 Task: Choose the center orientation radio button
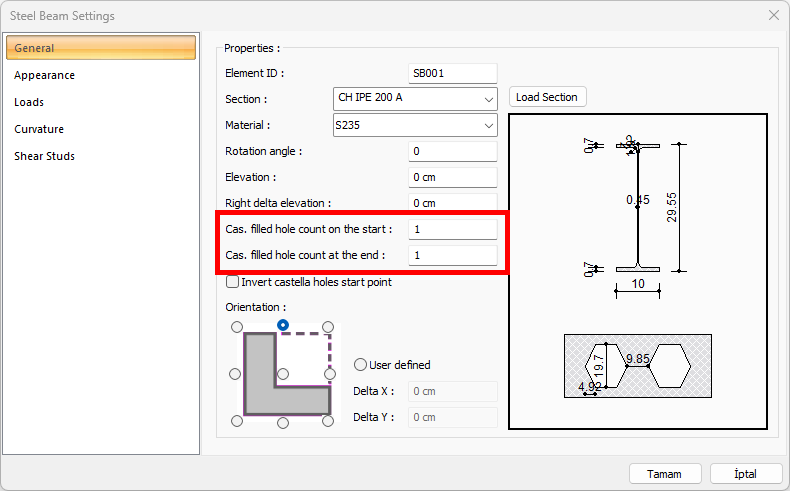283,374
